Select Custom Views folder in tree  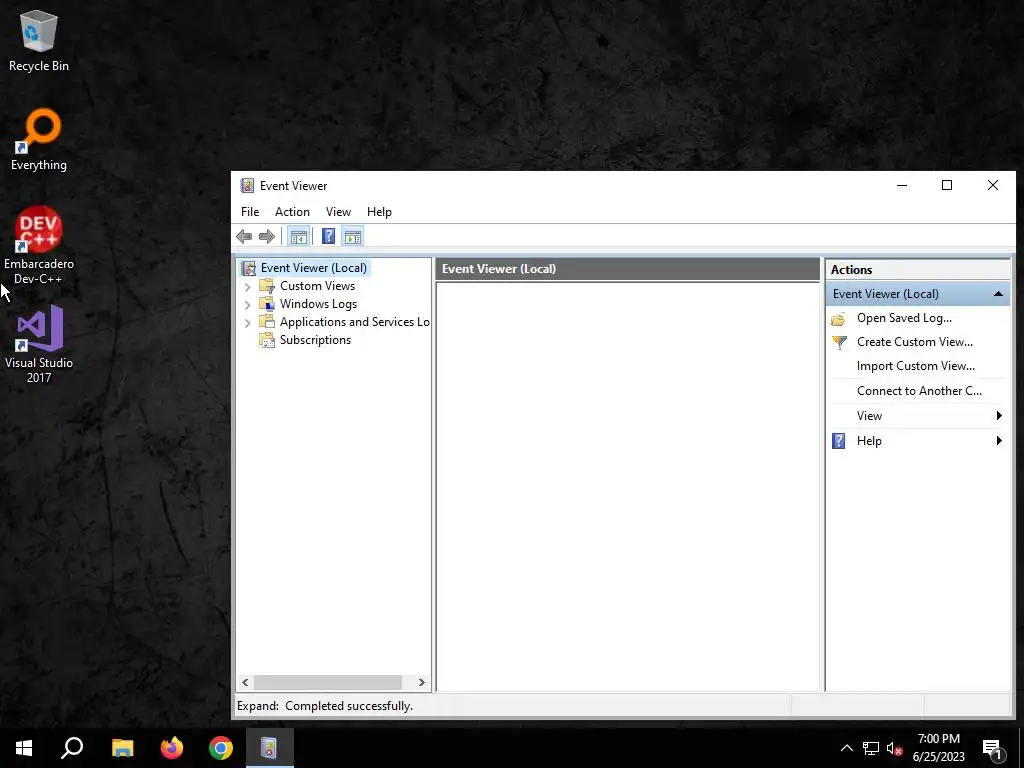coord(317,286)
